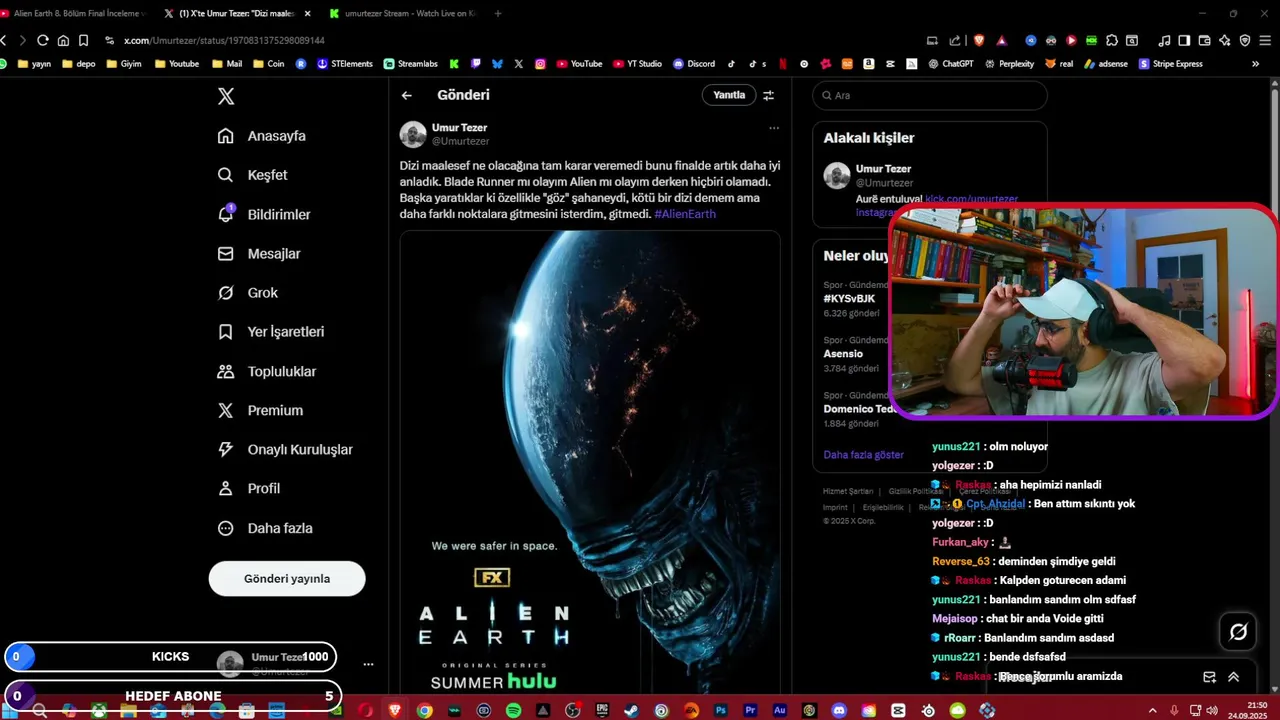Open Premium in X sidebar
Image resolution: width=1280 pixels, height=720 pixels.
click(x=261, y=410)
